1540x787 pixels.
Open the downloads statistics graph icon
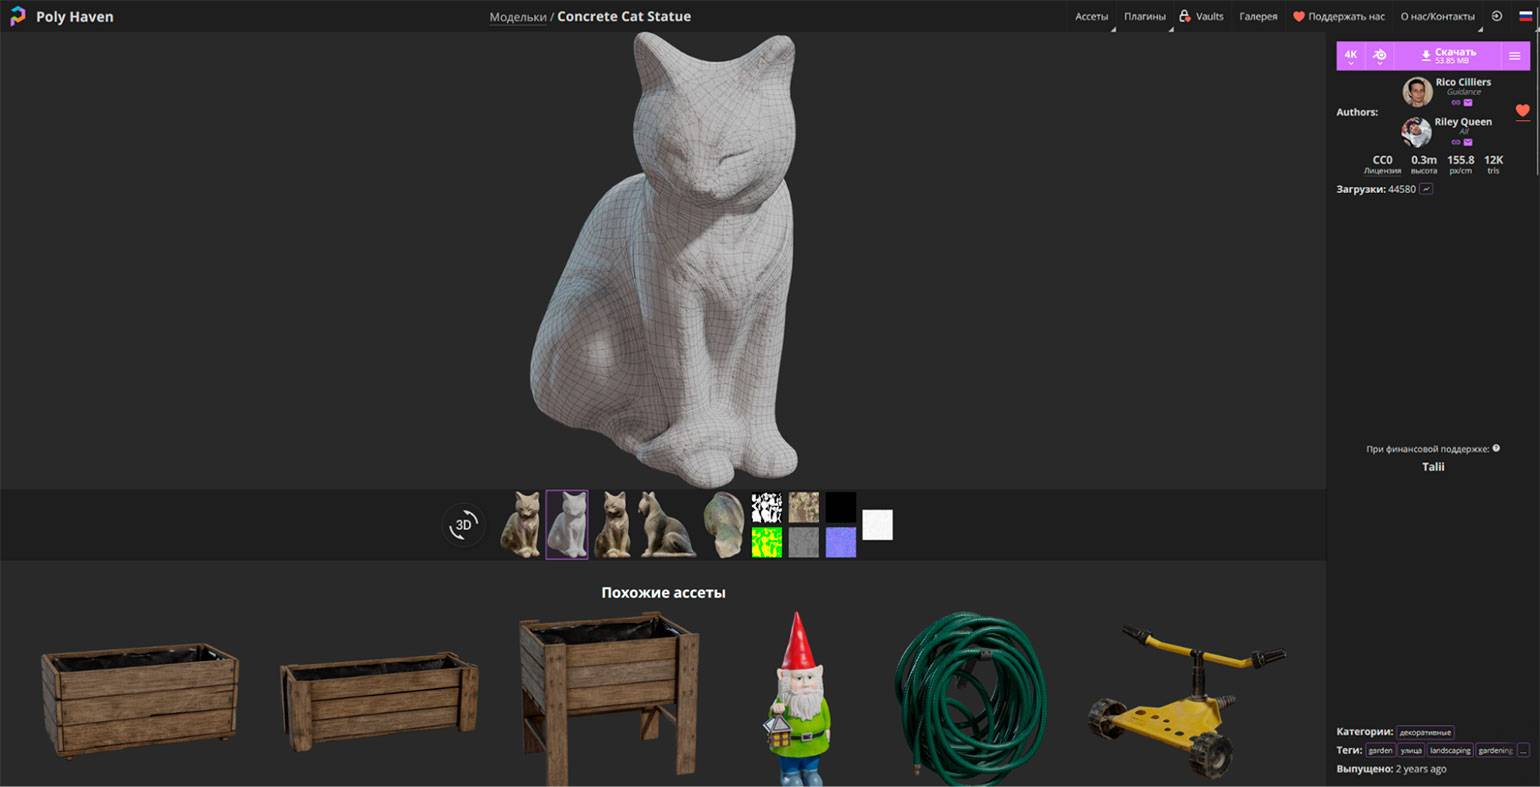click(x=1426, y=189)
